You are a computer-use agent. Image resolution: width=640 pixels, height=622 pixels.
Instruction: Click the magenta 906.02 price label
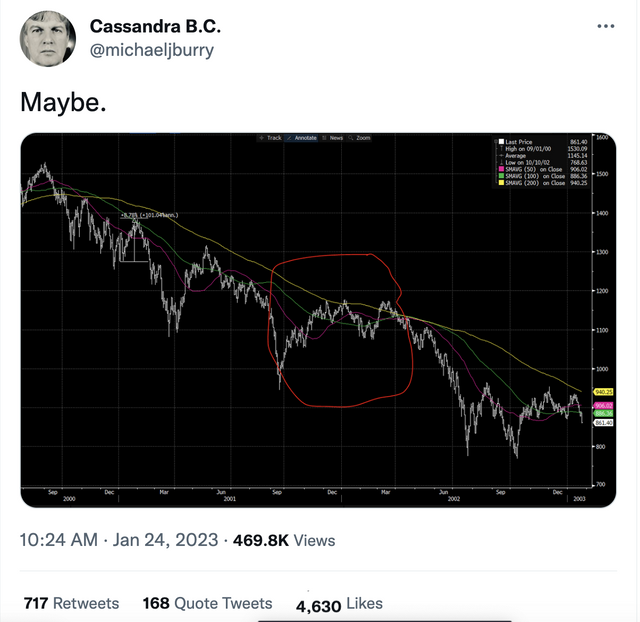click(x=603, y=406)
